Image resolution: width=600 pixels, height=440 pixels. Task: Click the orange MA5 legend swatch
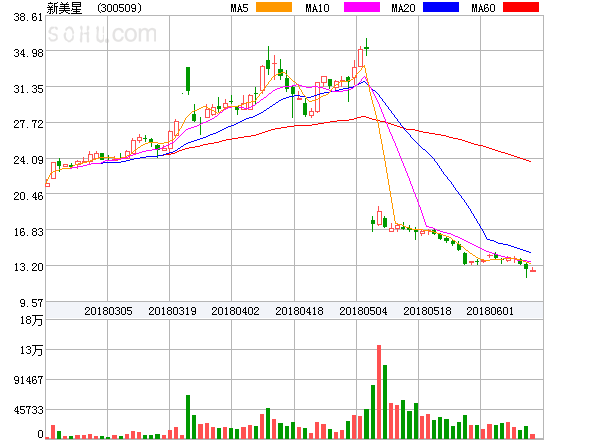(274, 7)
